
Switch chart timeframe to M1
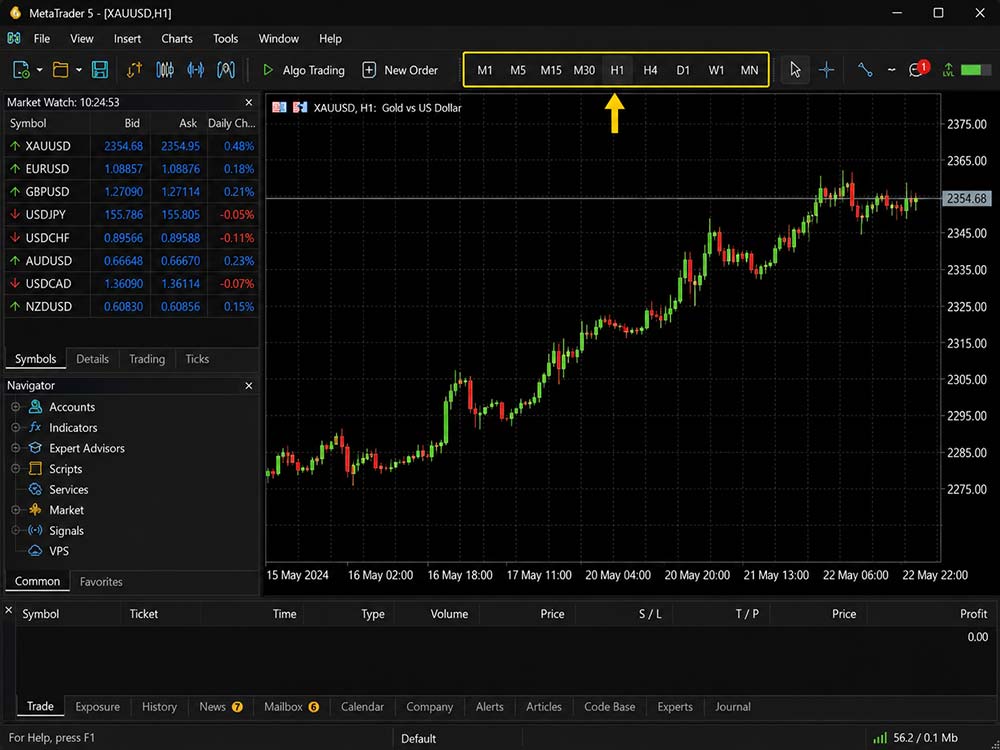(x=485, y=70)
